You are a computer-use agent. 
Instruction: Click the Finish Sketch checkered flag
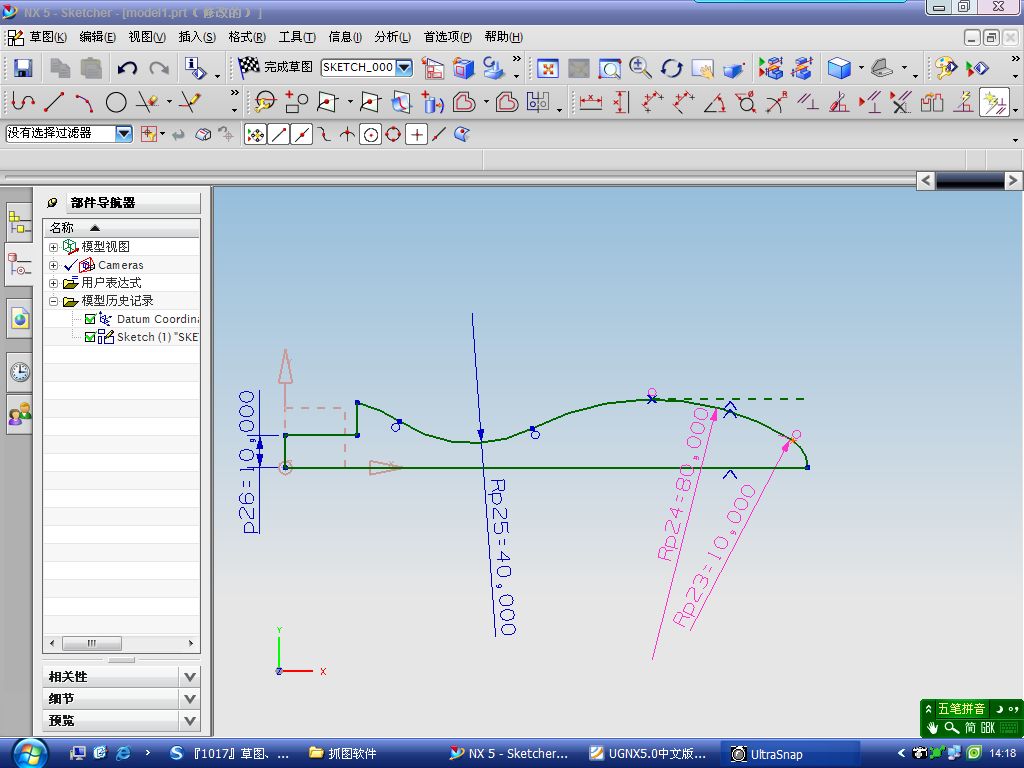[x=248, y=67]
